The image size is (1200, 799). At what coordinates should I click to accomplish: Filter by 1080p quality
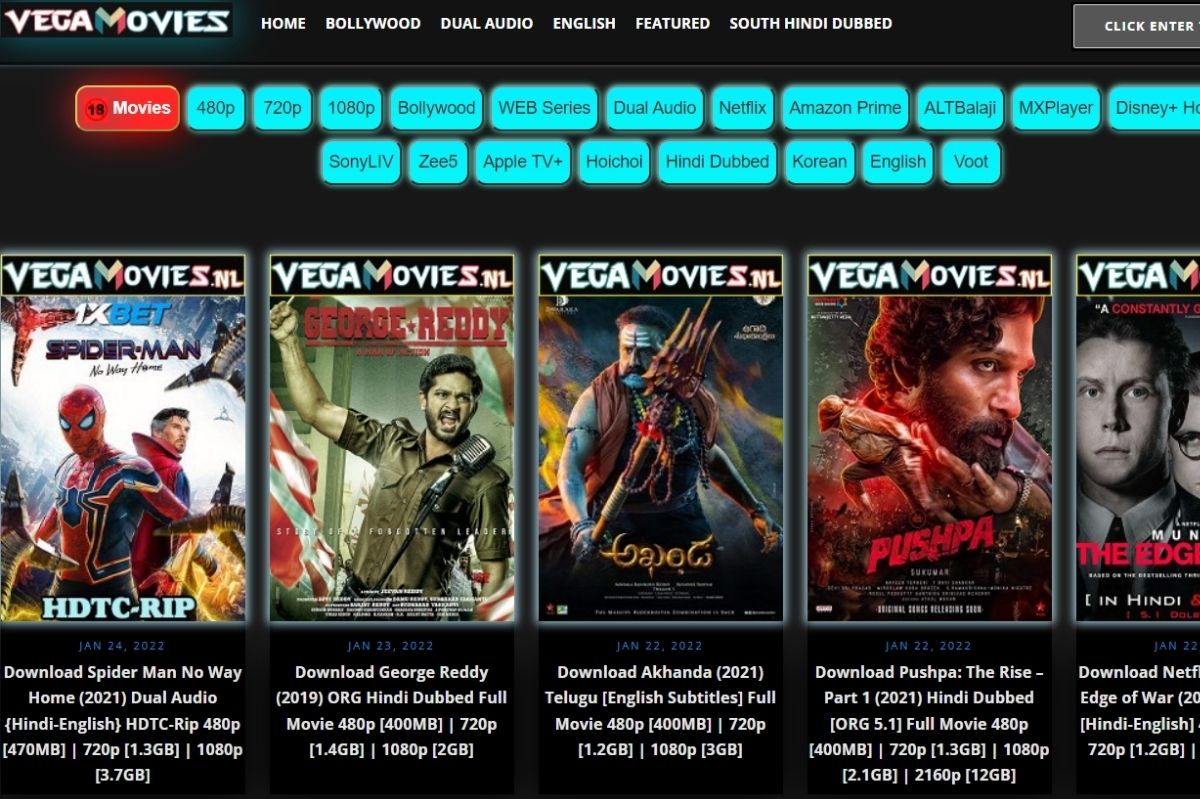pos(351,108)
